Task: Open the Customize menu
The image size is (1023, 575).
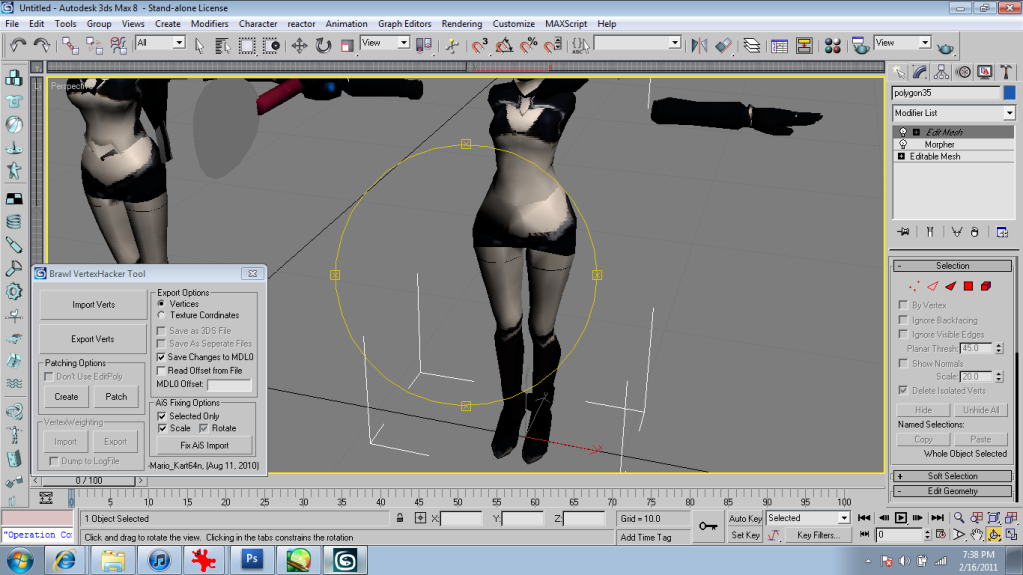Action: (513, 23)
